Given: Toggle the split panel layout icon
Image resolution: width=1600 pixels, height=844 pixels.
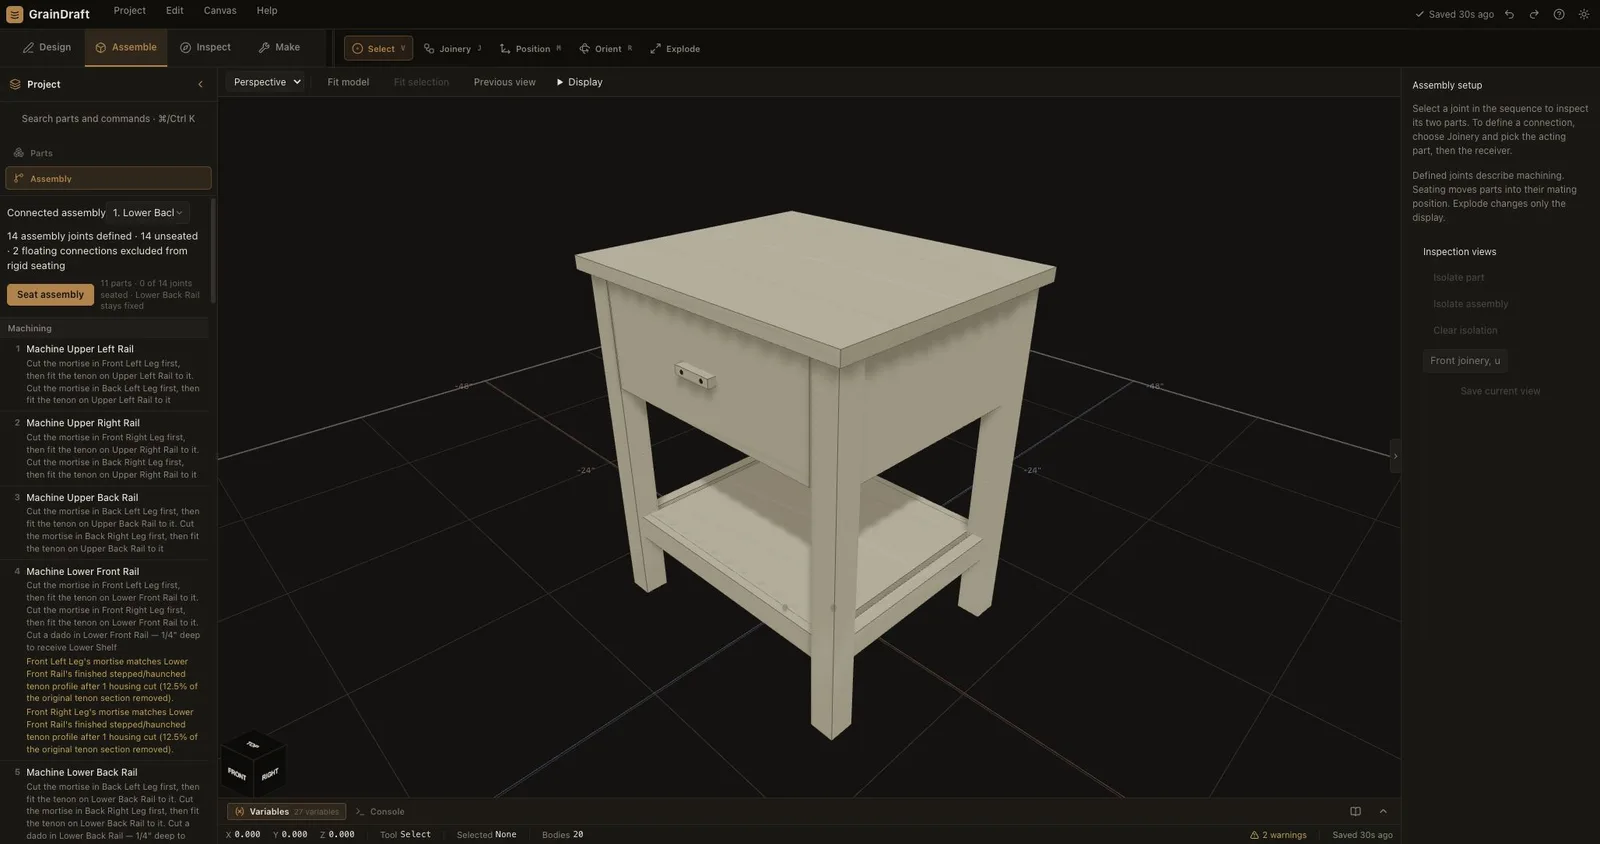Looking at the screenshot, I should tap(1355, 811).
